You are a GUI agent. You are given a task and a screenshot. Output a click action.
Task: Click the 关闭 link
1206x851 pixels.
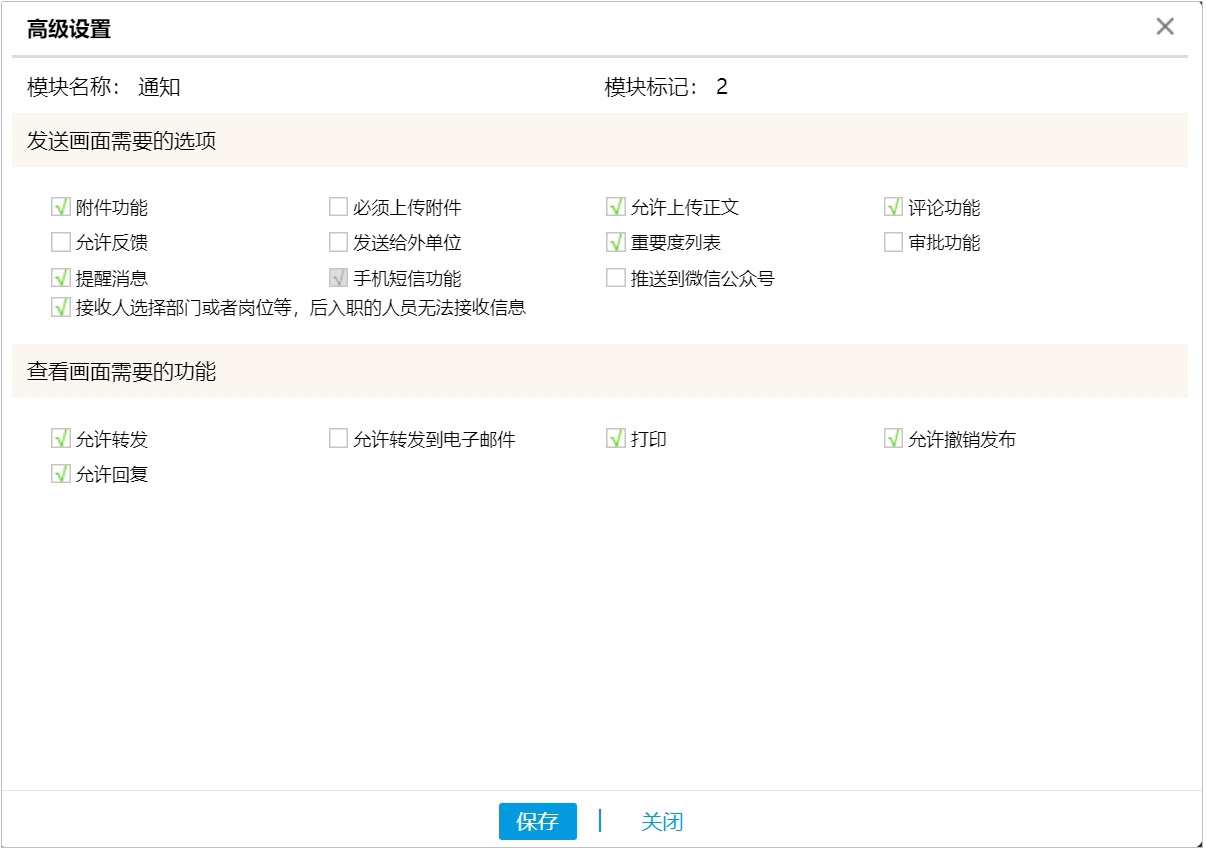point(664,821)
